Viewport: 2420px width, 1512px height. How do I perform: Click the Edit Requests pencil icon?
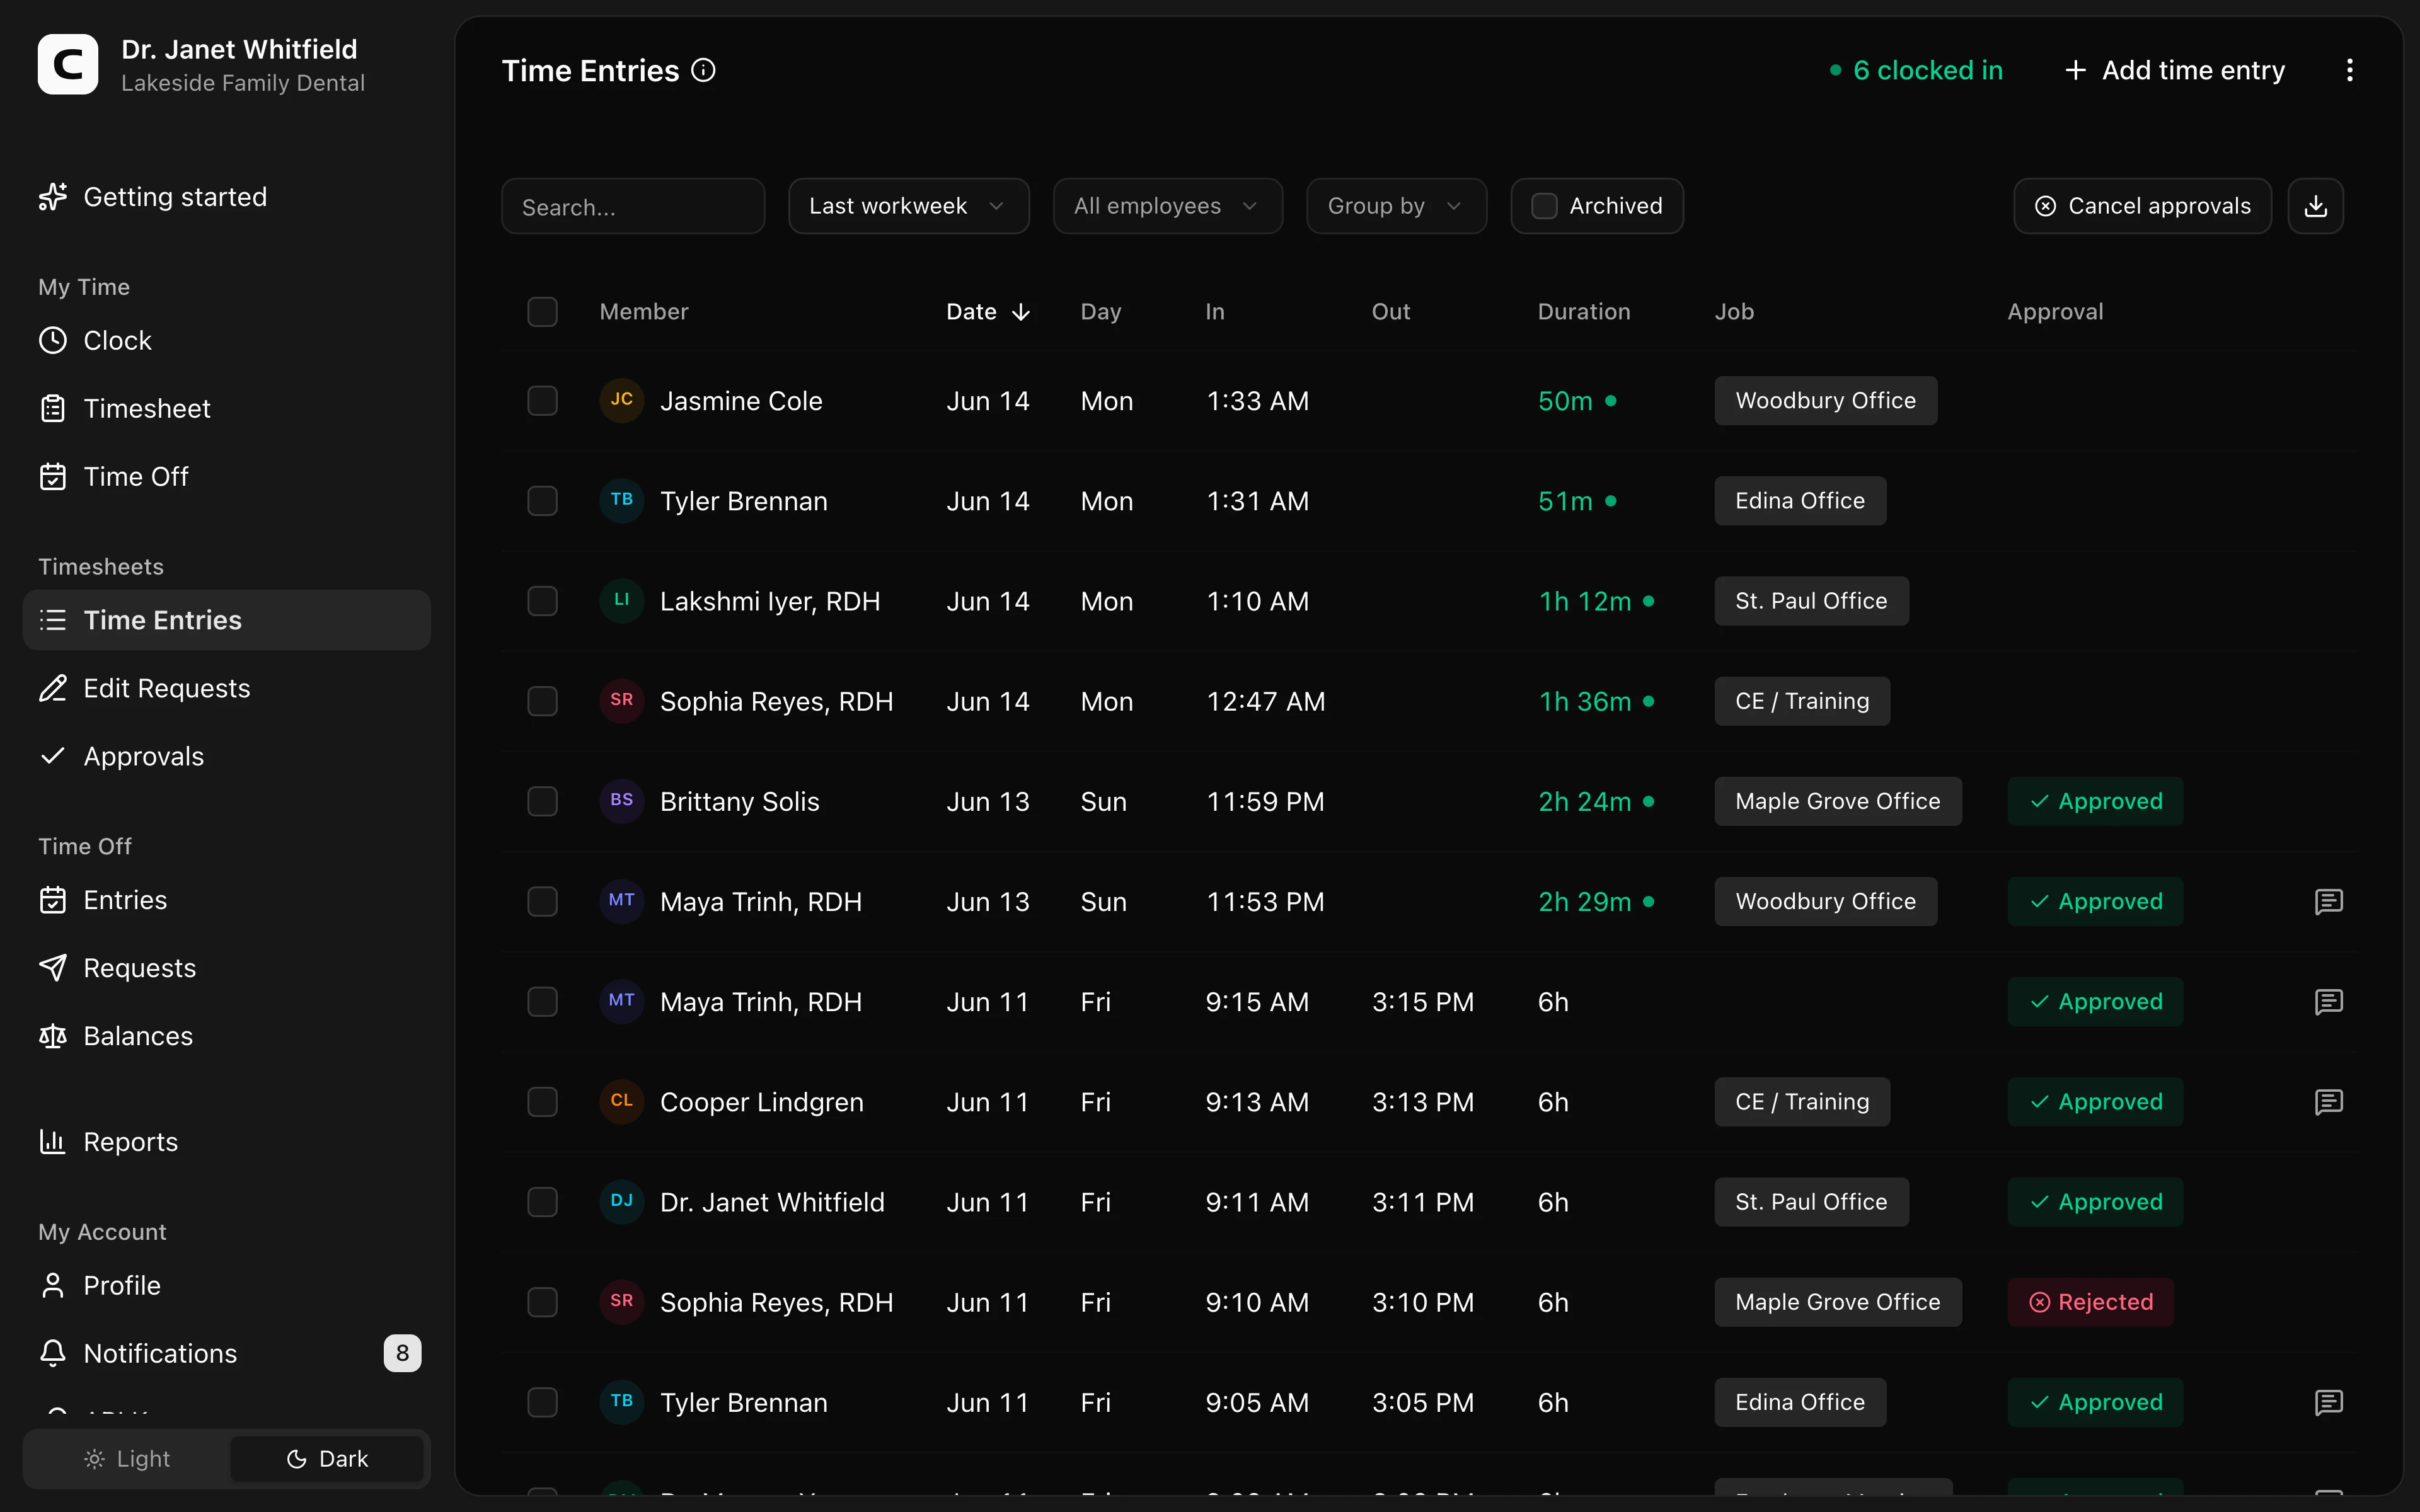coord(53,689)
